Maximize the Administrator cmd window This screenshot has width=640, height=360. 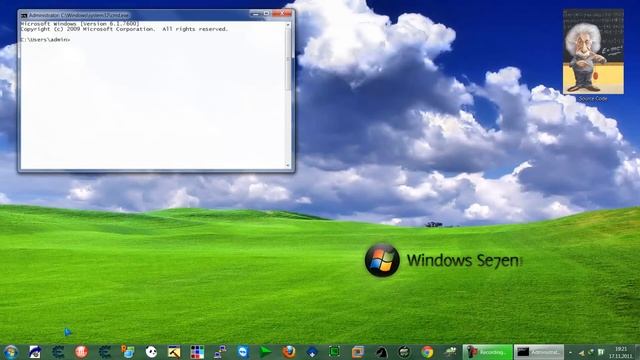tap(267, 14)
